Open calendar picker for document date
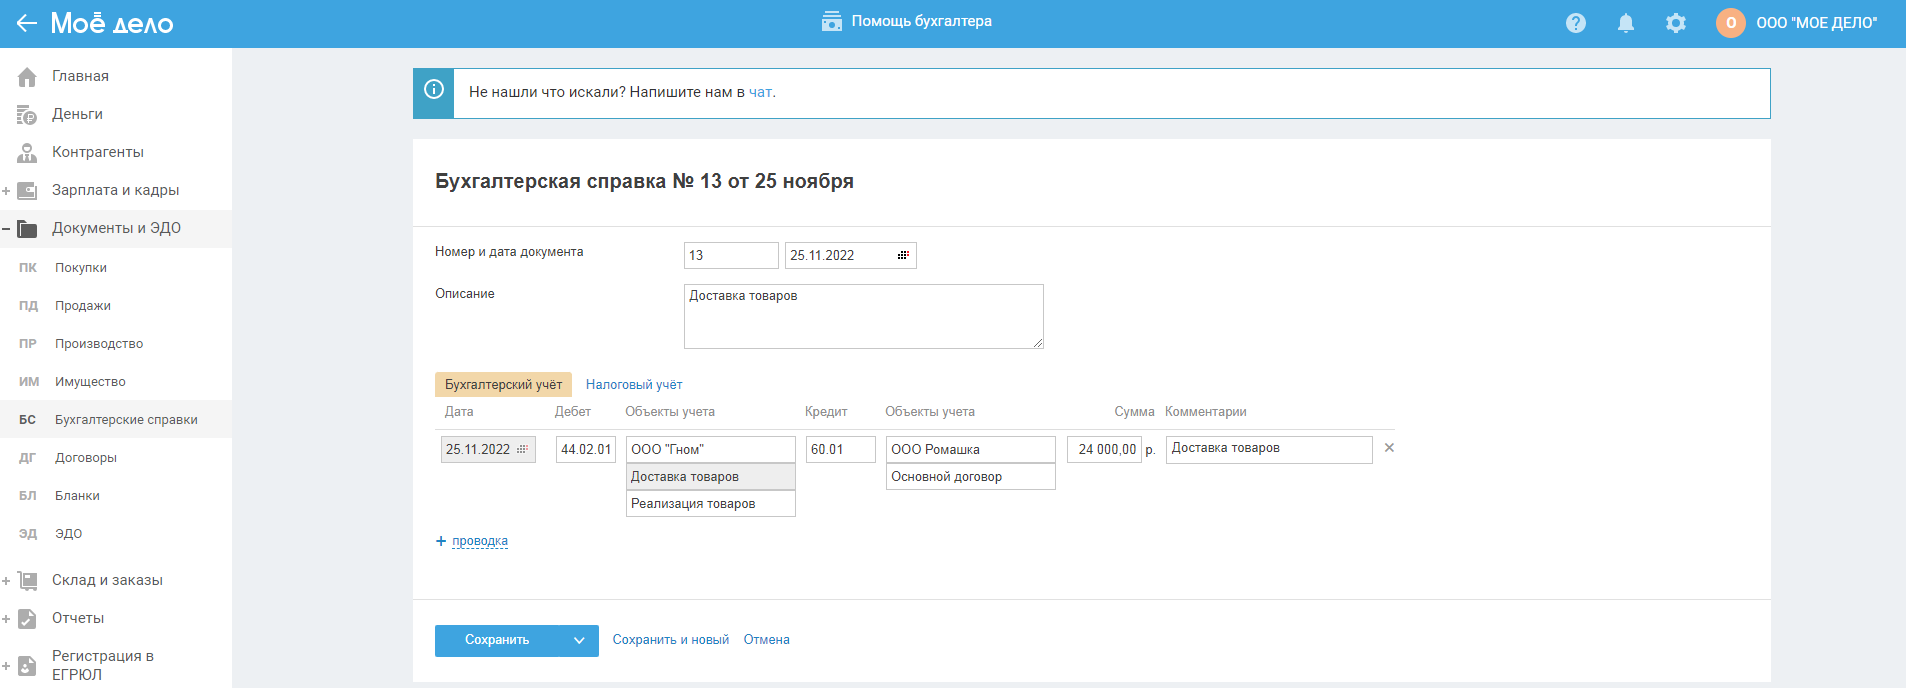The height and width of the screenshot is (688, 1906). click(x=903, y=256)
